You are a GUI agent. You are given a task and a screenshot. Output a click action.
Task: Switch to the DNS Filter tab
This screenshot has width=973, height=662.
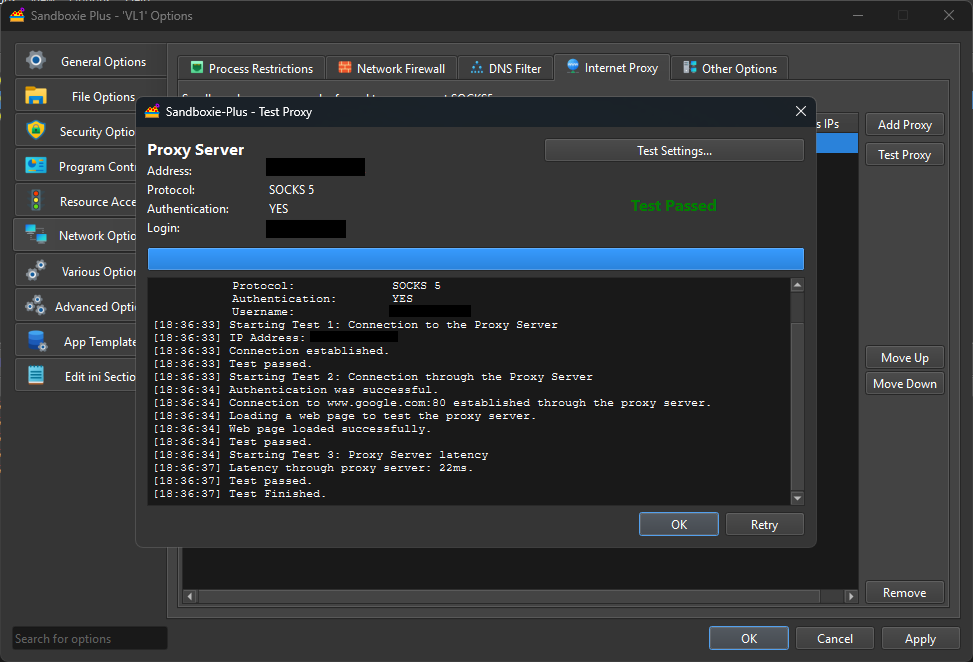[505, 68]
